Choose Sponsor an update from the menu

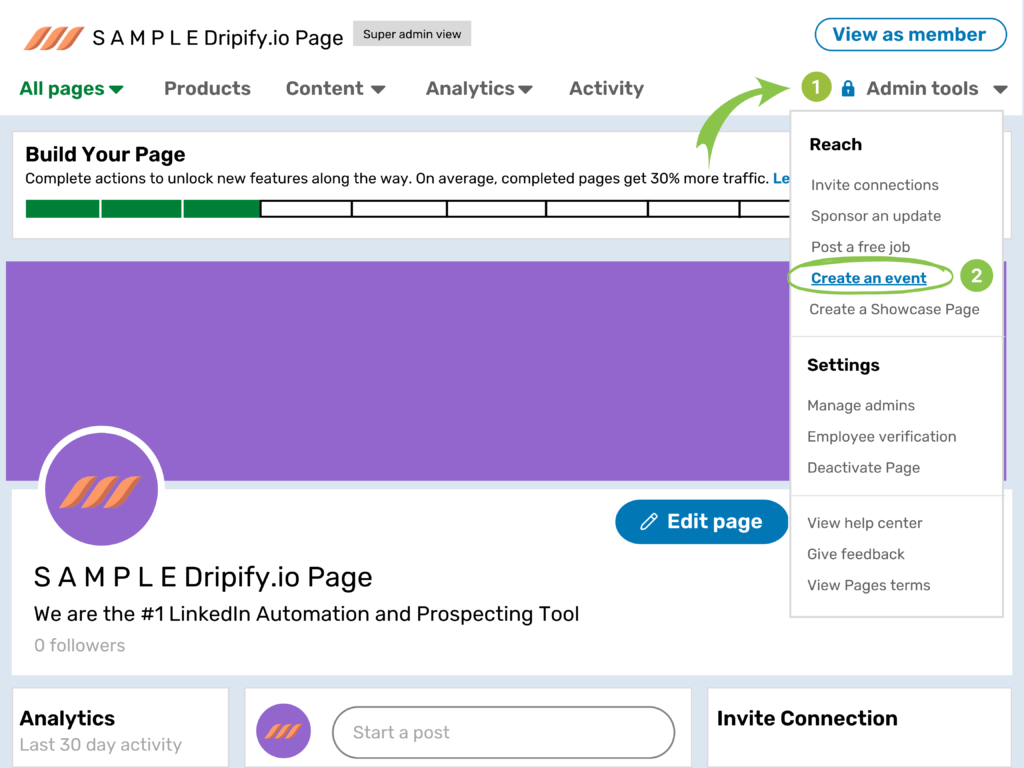coord(874,216)
